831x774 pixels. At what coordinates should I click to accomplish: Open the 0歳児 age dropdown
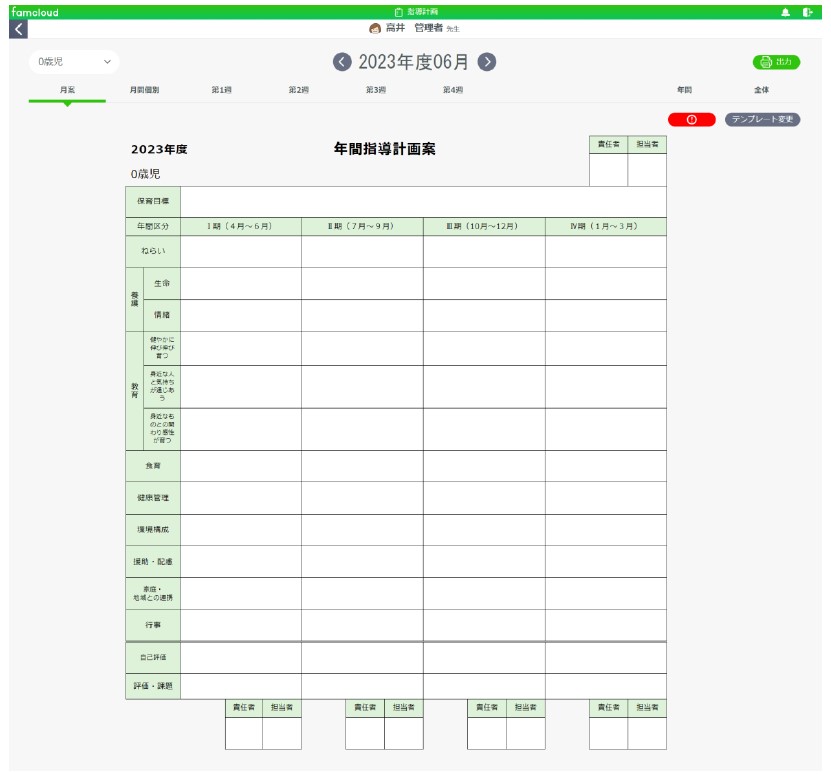tap(74, 62)
